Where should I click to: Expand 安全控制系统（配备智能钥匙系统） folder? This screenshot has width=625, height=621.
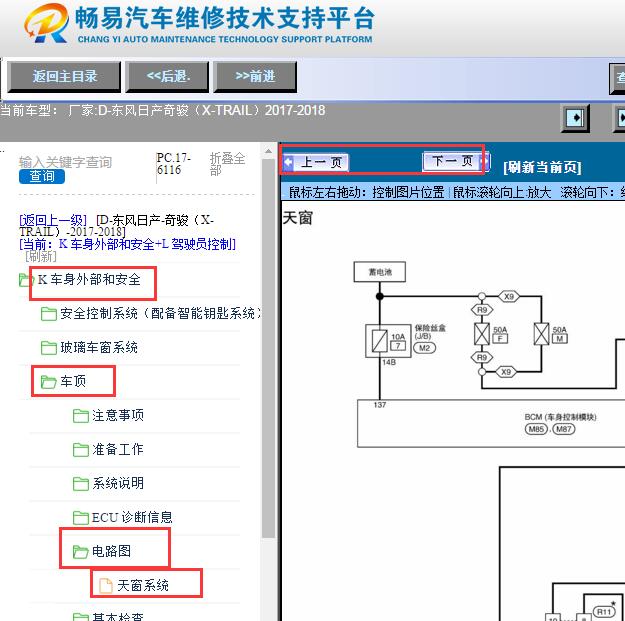point(161,313)
